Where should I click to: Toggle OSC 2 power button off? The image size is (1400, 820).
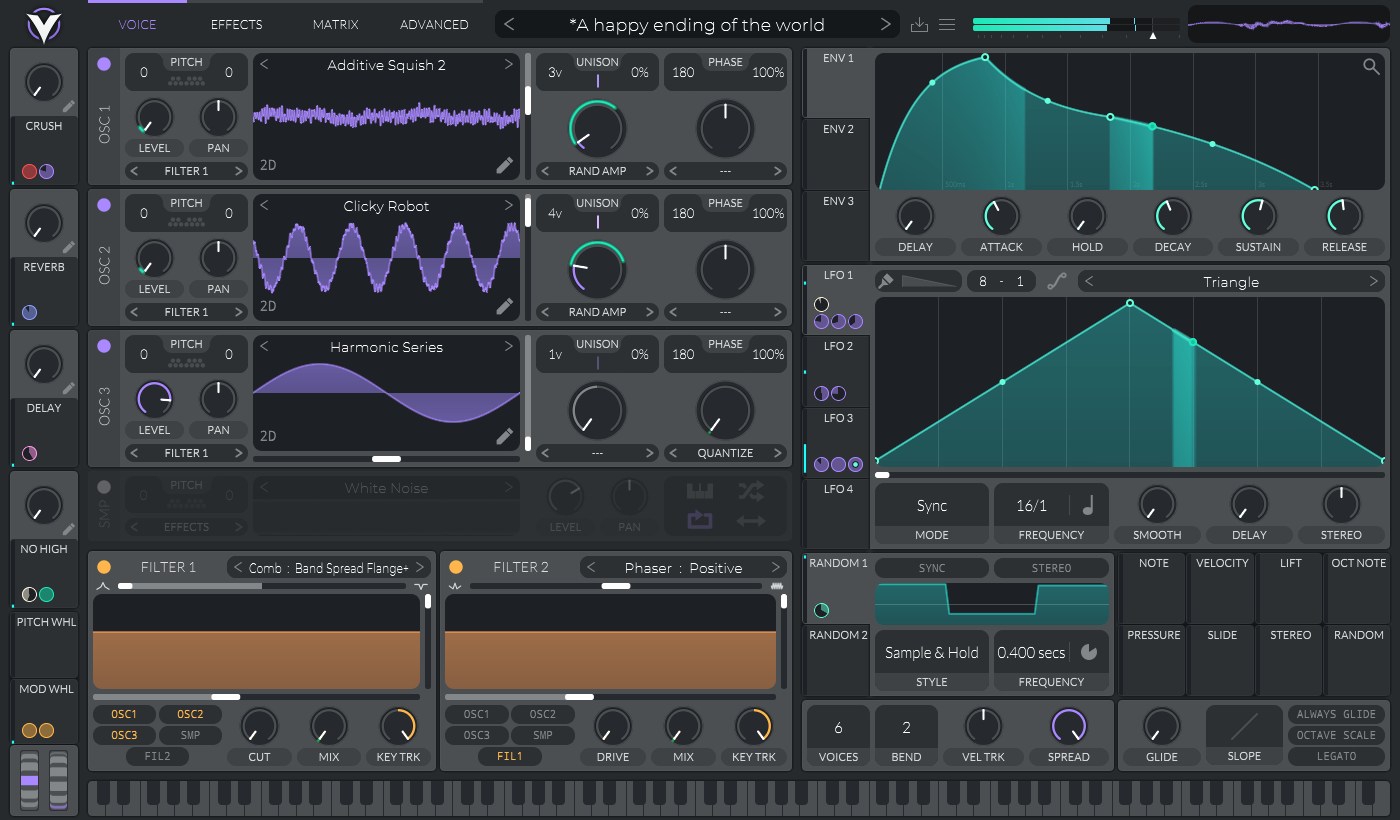[x=104, y=205]
